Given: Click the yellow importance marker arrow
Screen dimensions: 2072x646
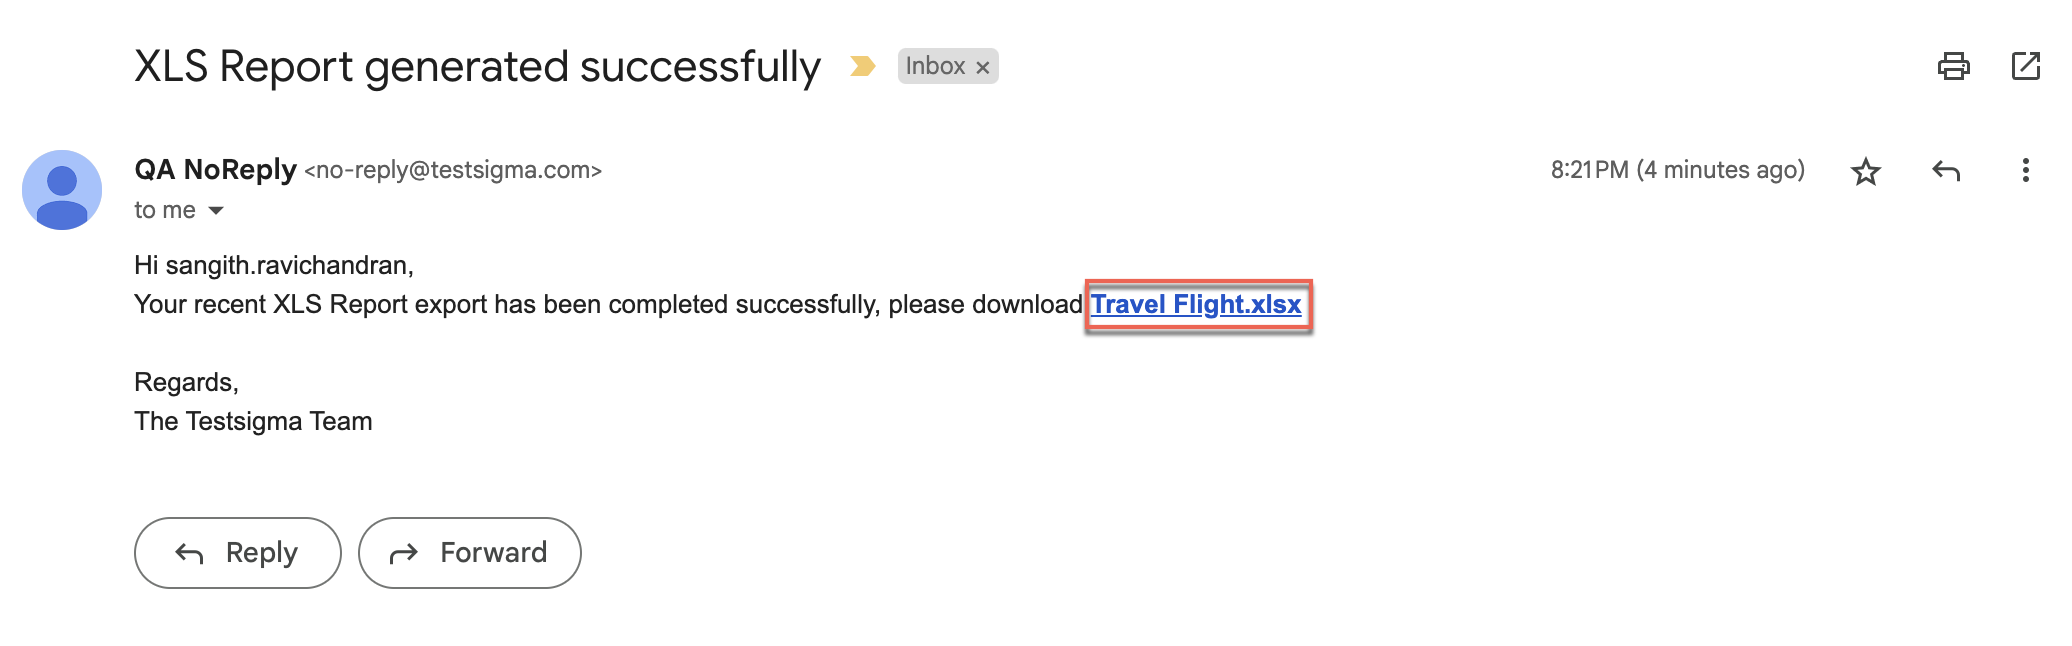Looking at the screenshot, I should pos(861,66).
